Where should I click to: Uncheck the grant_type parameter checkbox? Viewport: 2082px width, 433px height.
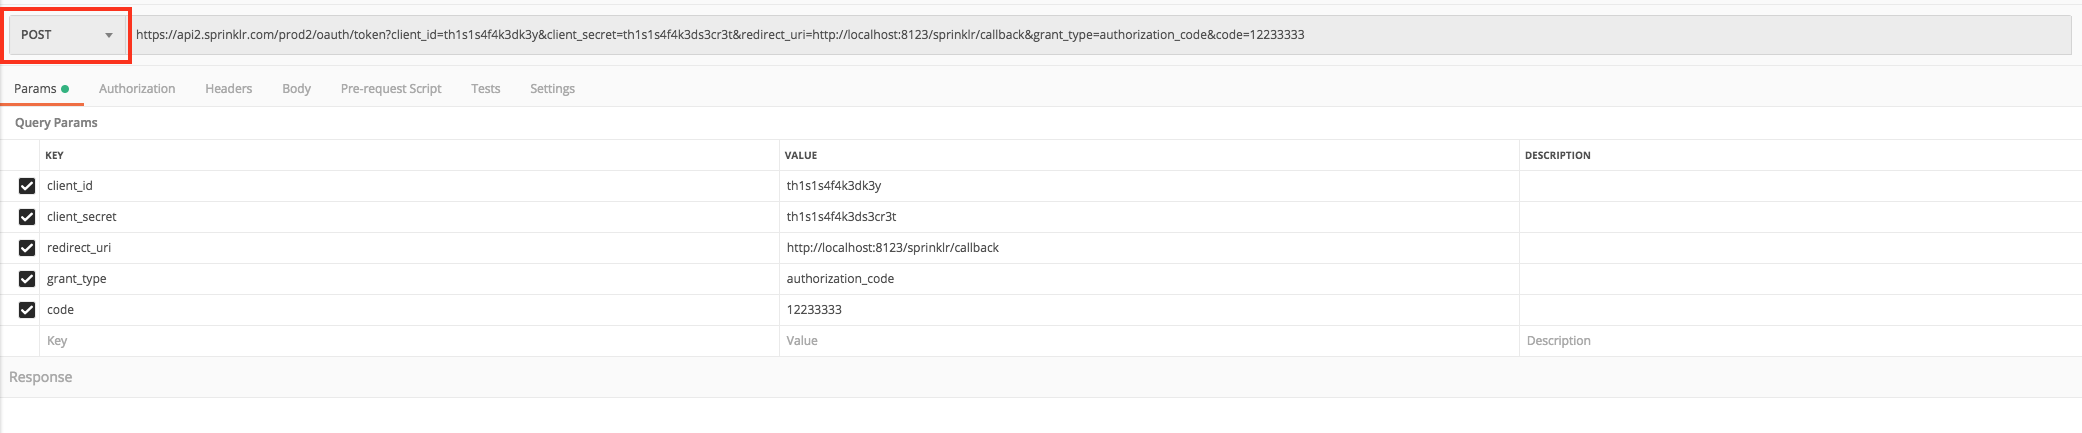[27, 279]
